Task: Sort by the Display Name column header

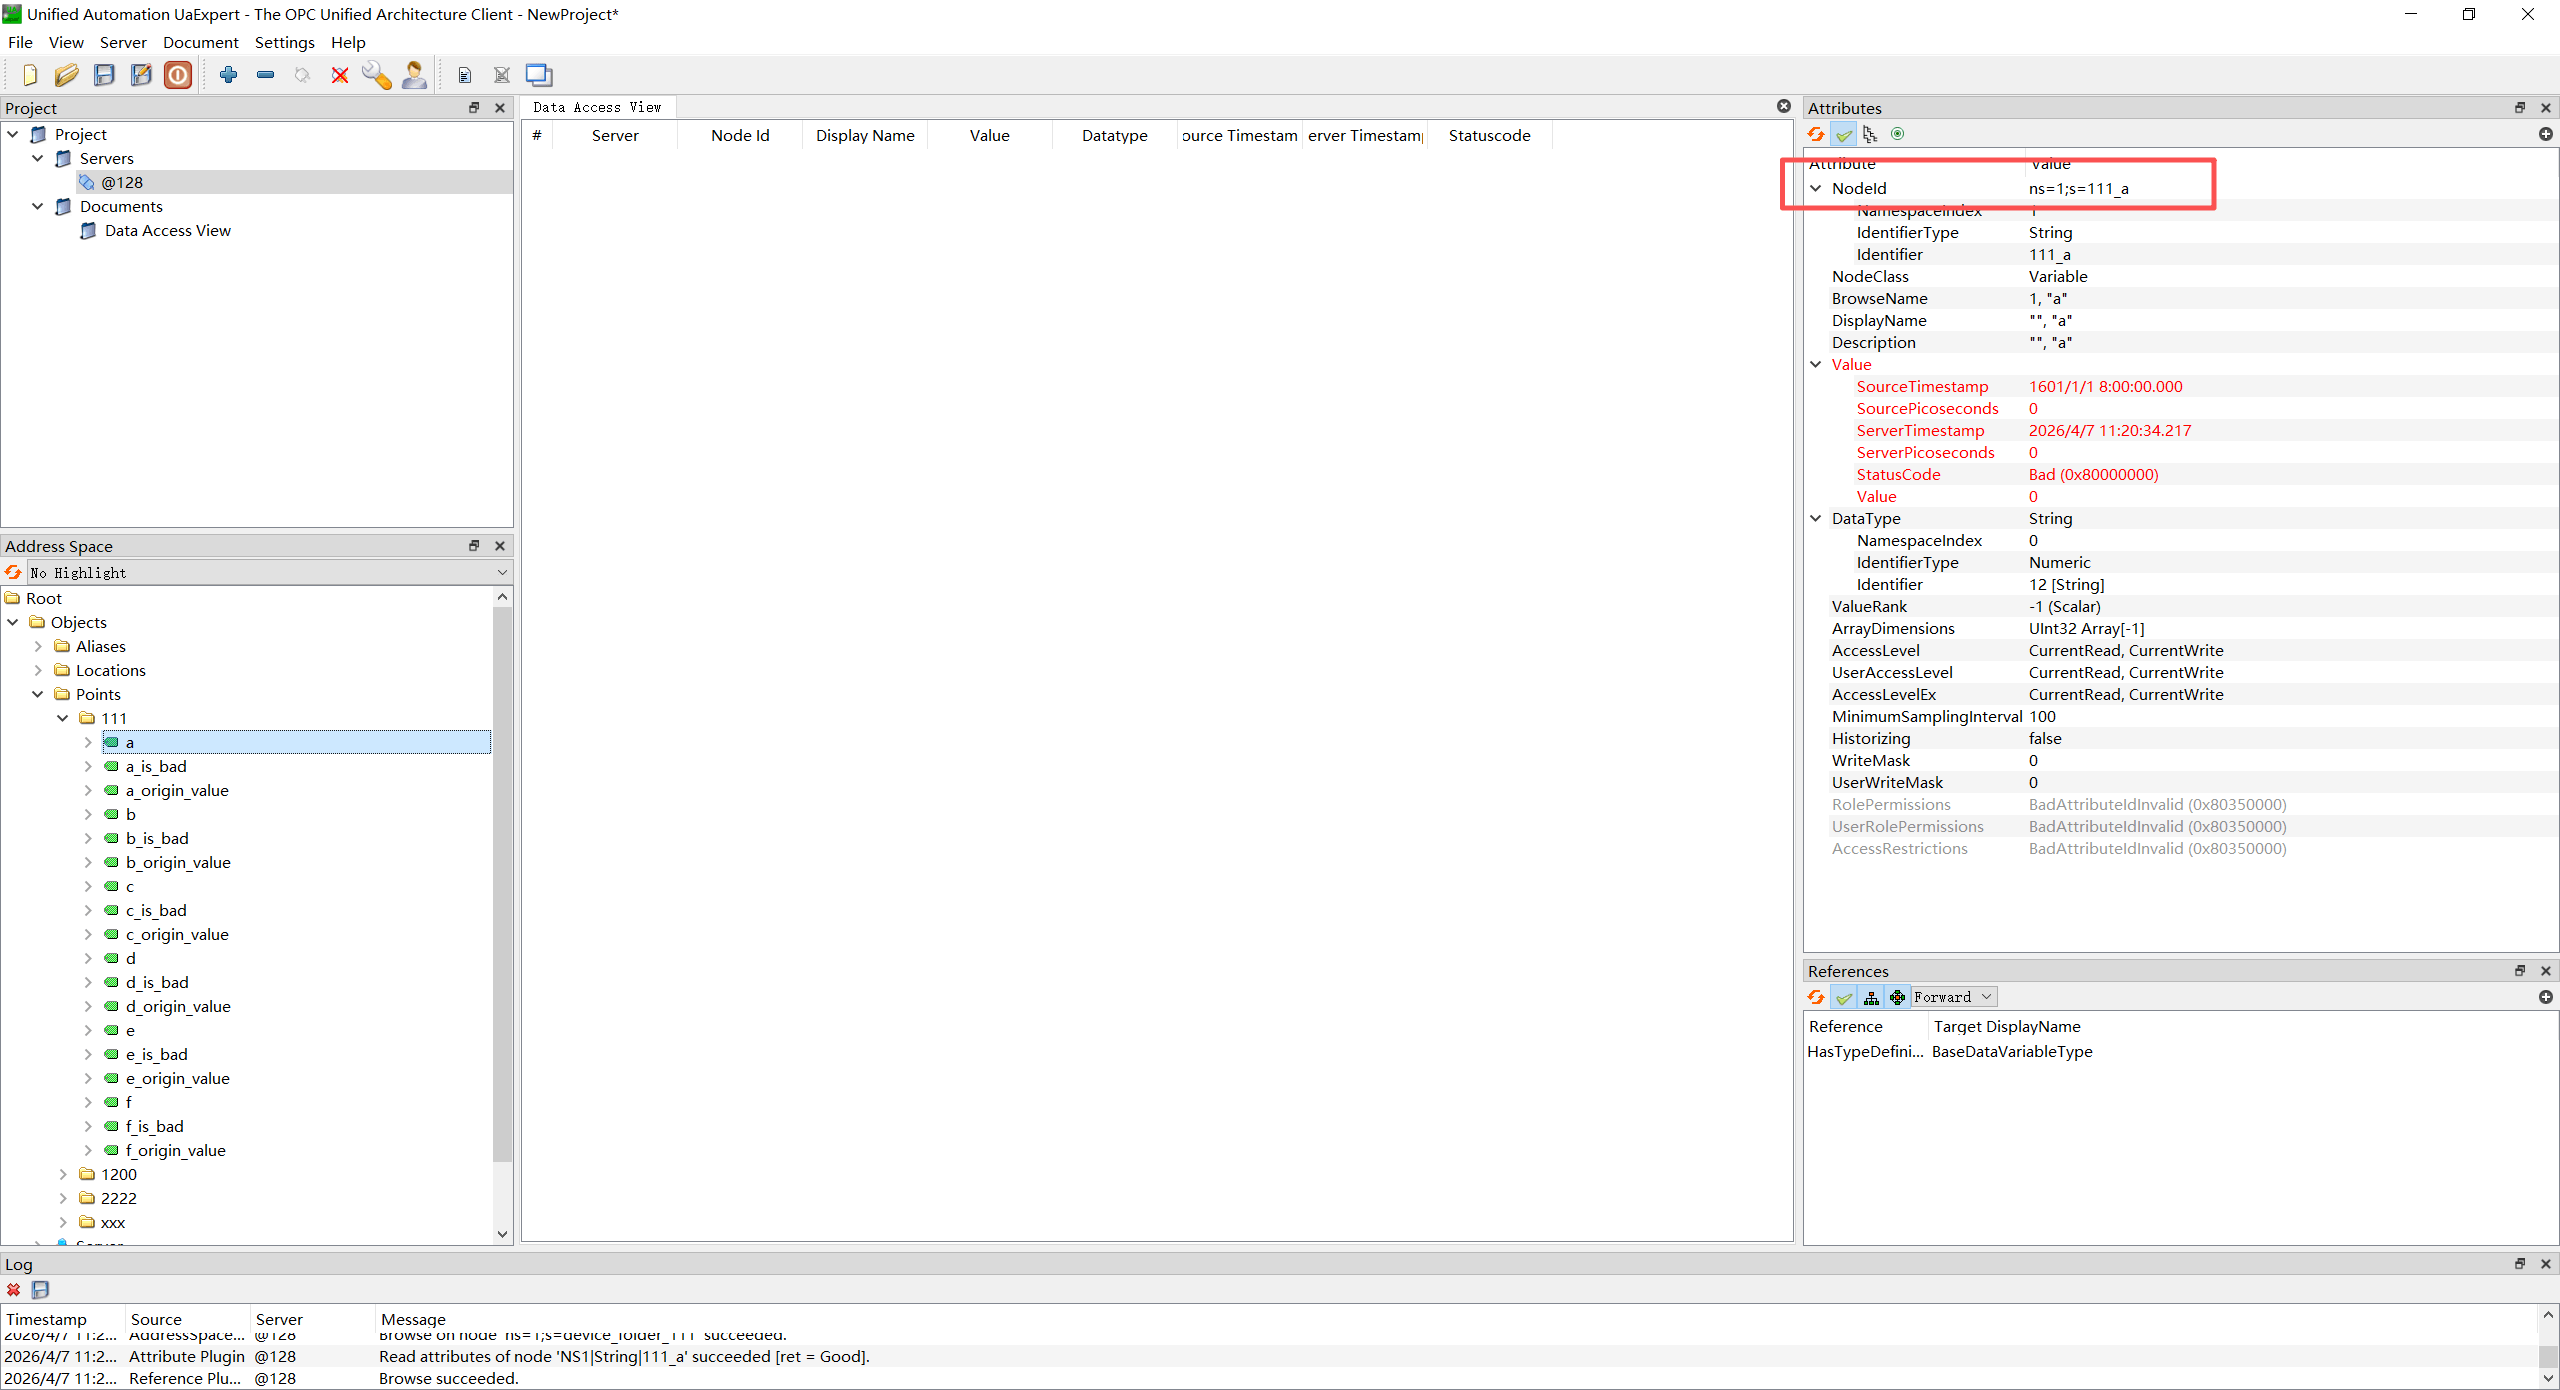Action: [865, 135]
